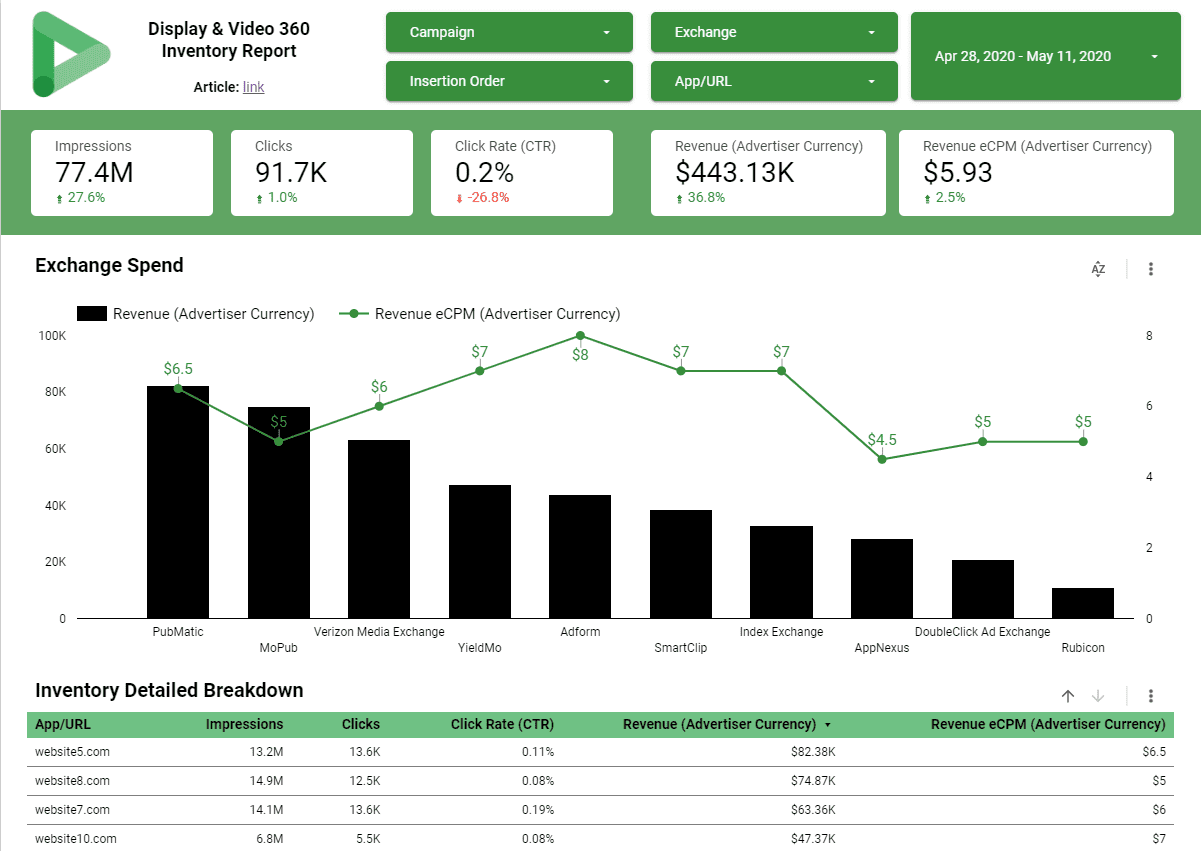Open the Exchange filter dropdown
1201x851 pixels.
click(774, 32)
